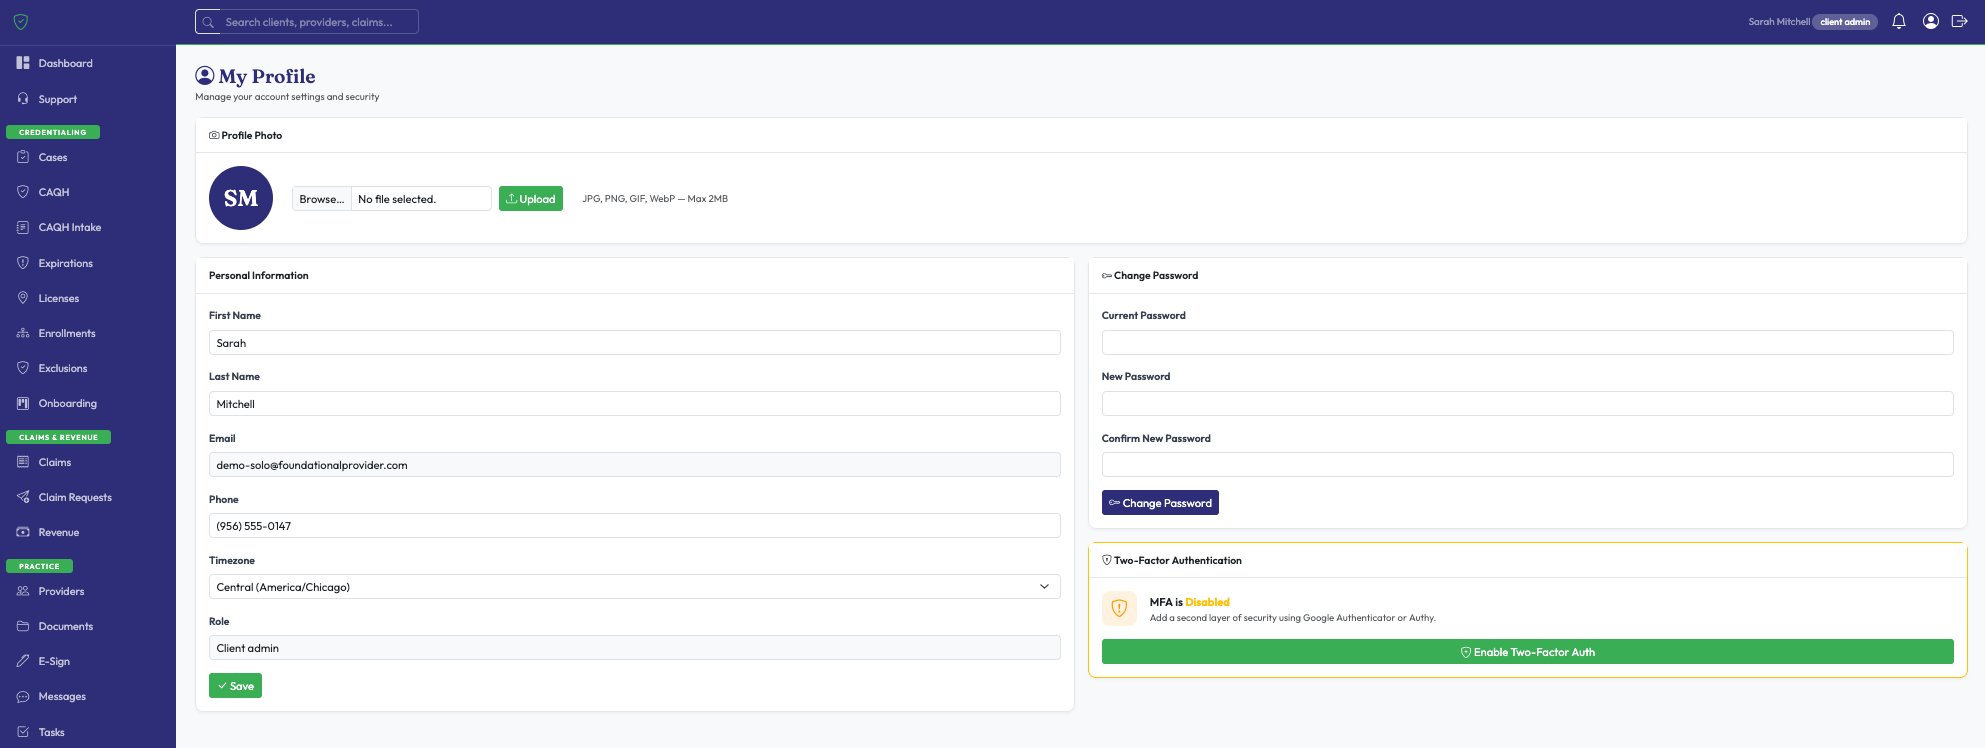This screenshot has height=748, width=1985.
Task: Click the Messages chat bubble icon
Action: [23, 696]
